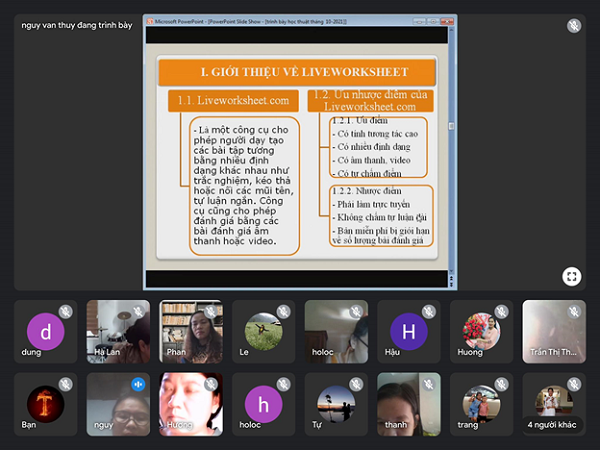The width and height of the screenshot is (600, 450).
Task: Select the flaming T avatar labeled Bạn
Action: point(46,404)
